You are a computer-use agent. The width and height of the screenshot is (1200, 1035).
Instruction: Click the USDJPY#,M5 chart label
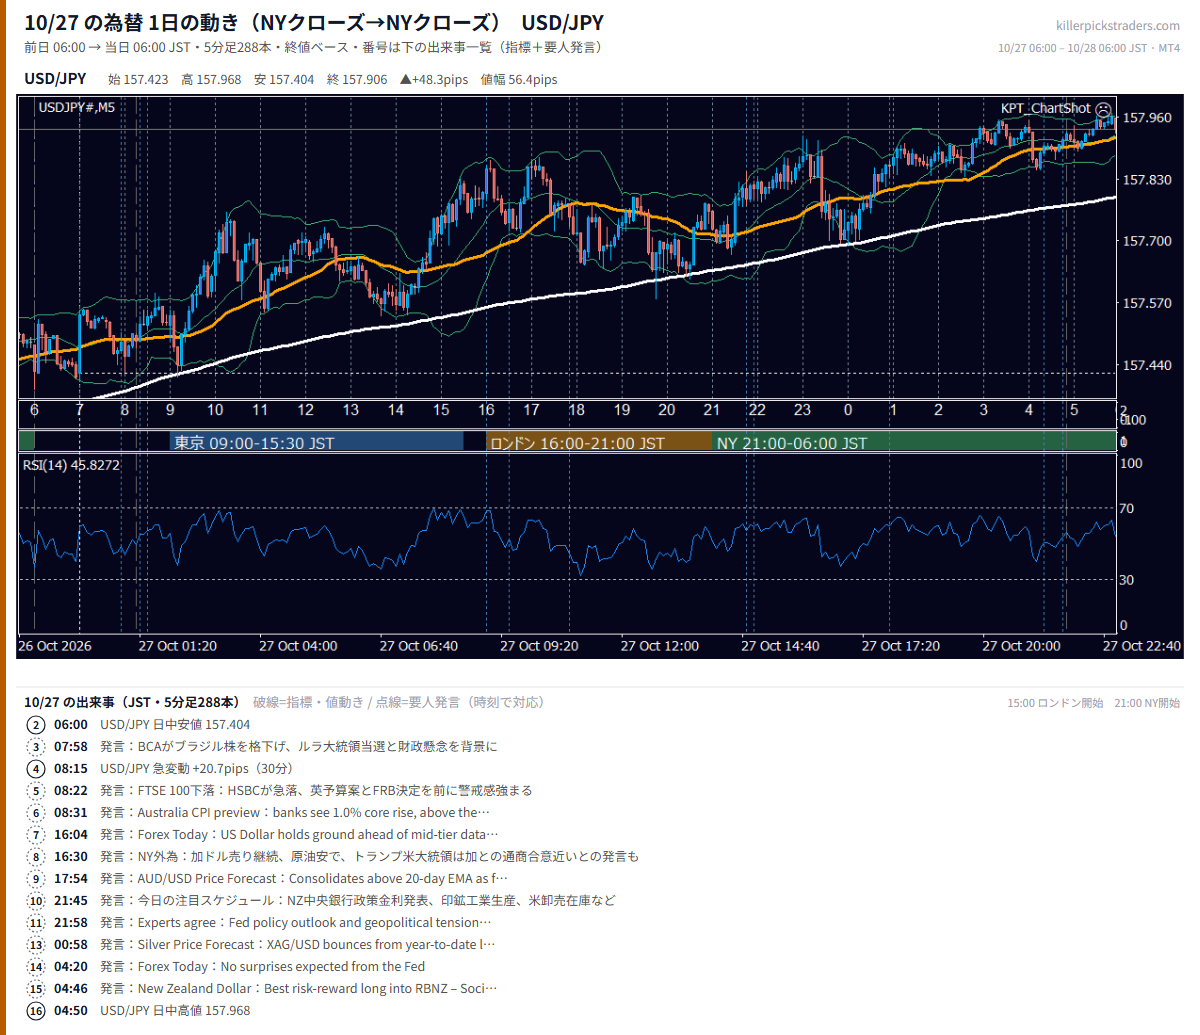tap(76, 108)
